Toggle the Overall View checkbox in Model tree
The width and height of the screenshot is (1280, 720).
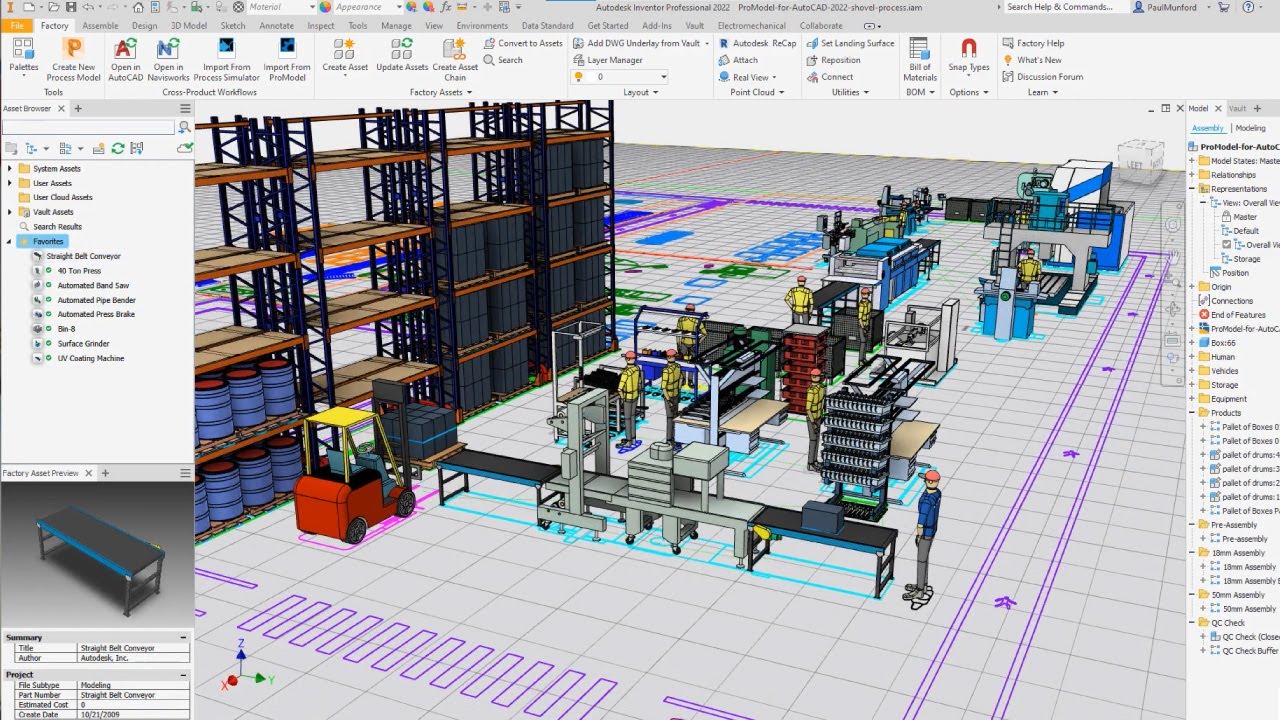click(1227, 244)
